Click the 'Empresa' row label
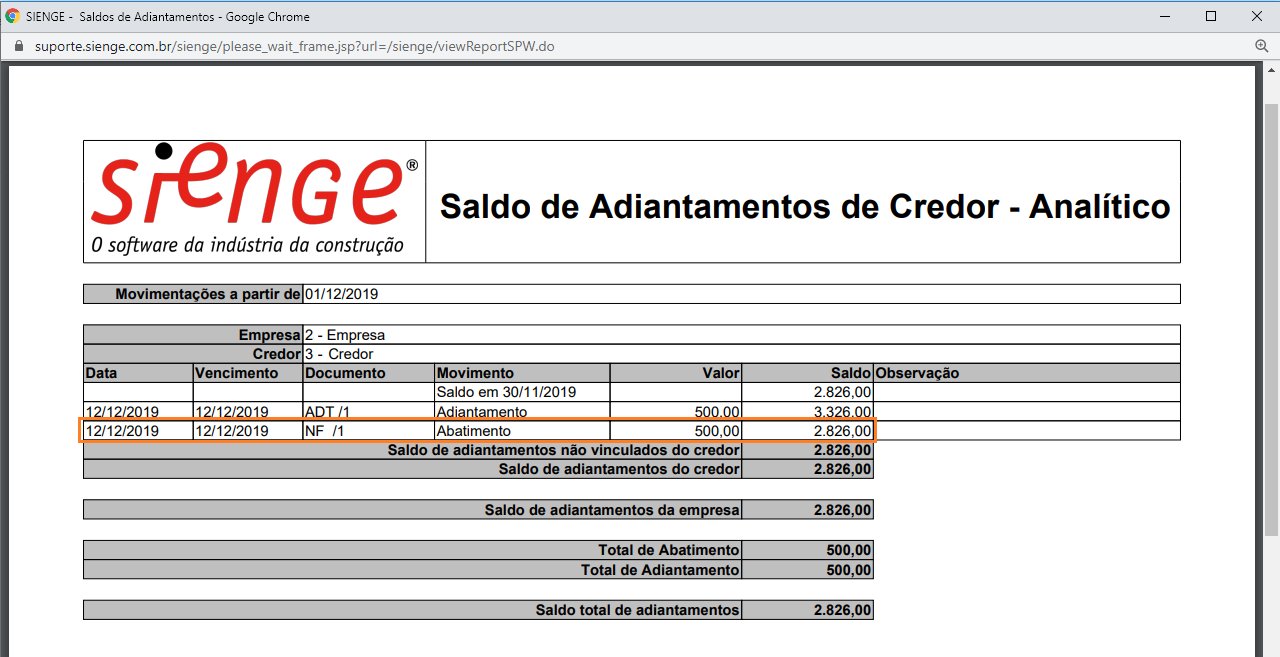Image resolution: width=1280 pixels, height=657 pixels. (x=269, y=335)
